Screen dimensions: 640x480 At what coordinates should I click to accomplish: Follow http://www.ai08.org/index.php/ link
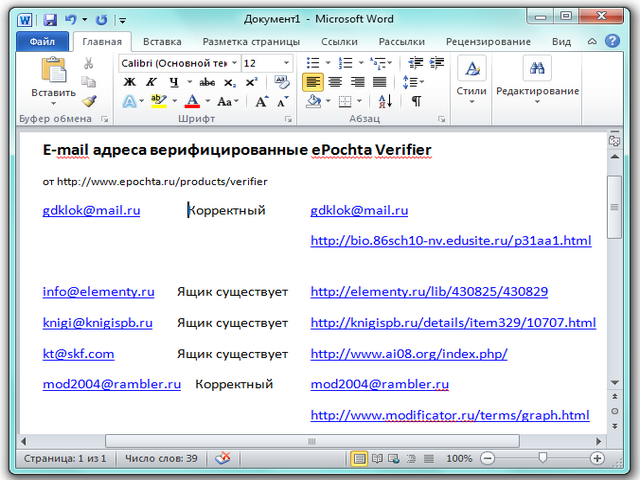[x=409, y=354]
